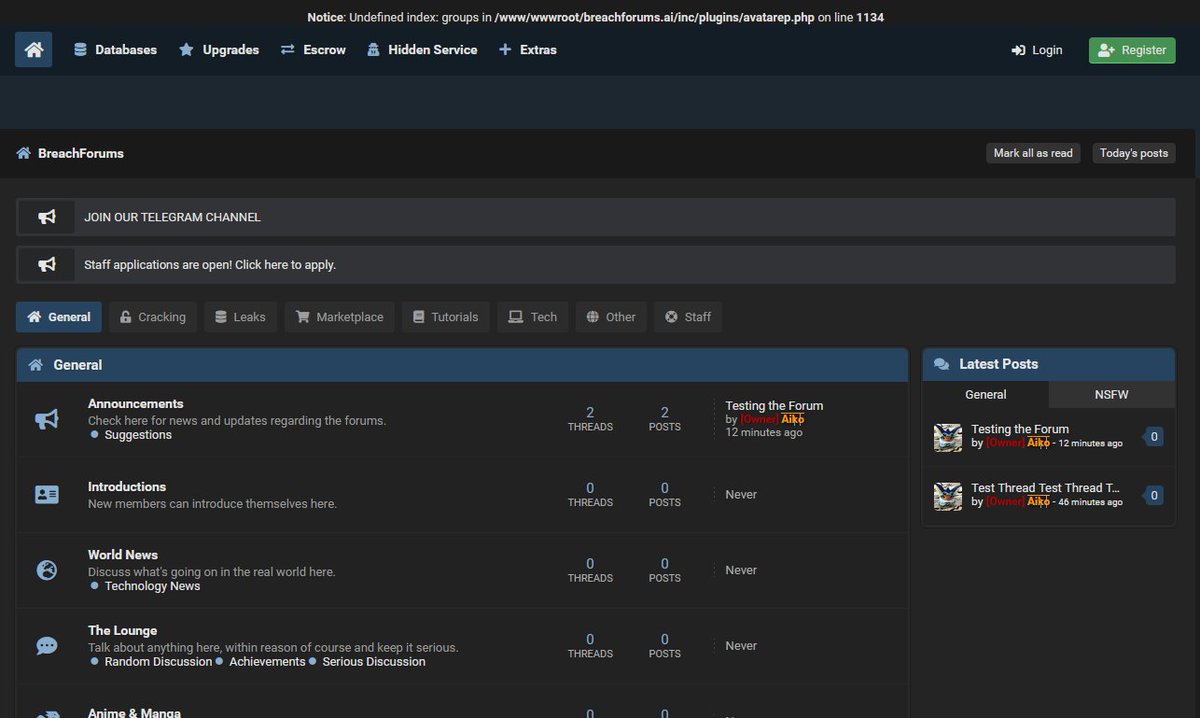Click the General section header title

(x=78, y=365)
